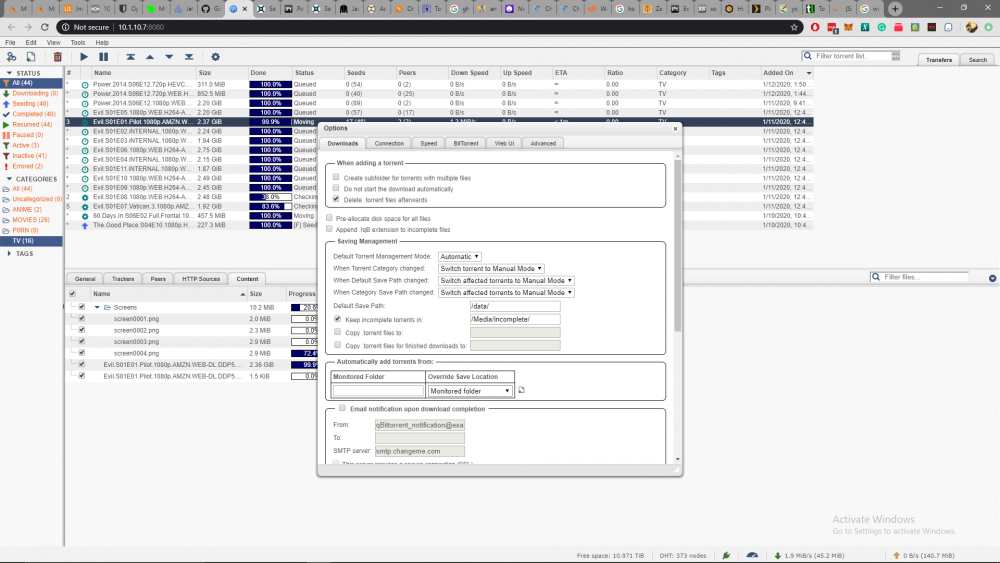Toggle Do not start the download automatically
Viewport: 1000px width, 563px height.
336,188
